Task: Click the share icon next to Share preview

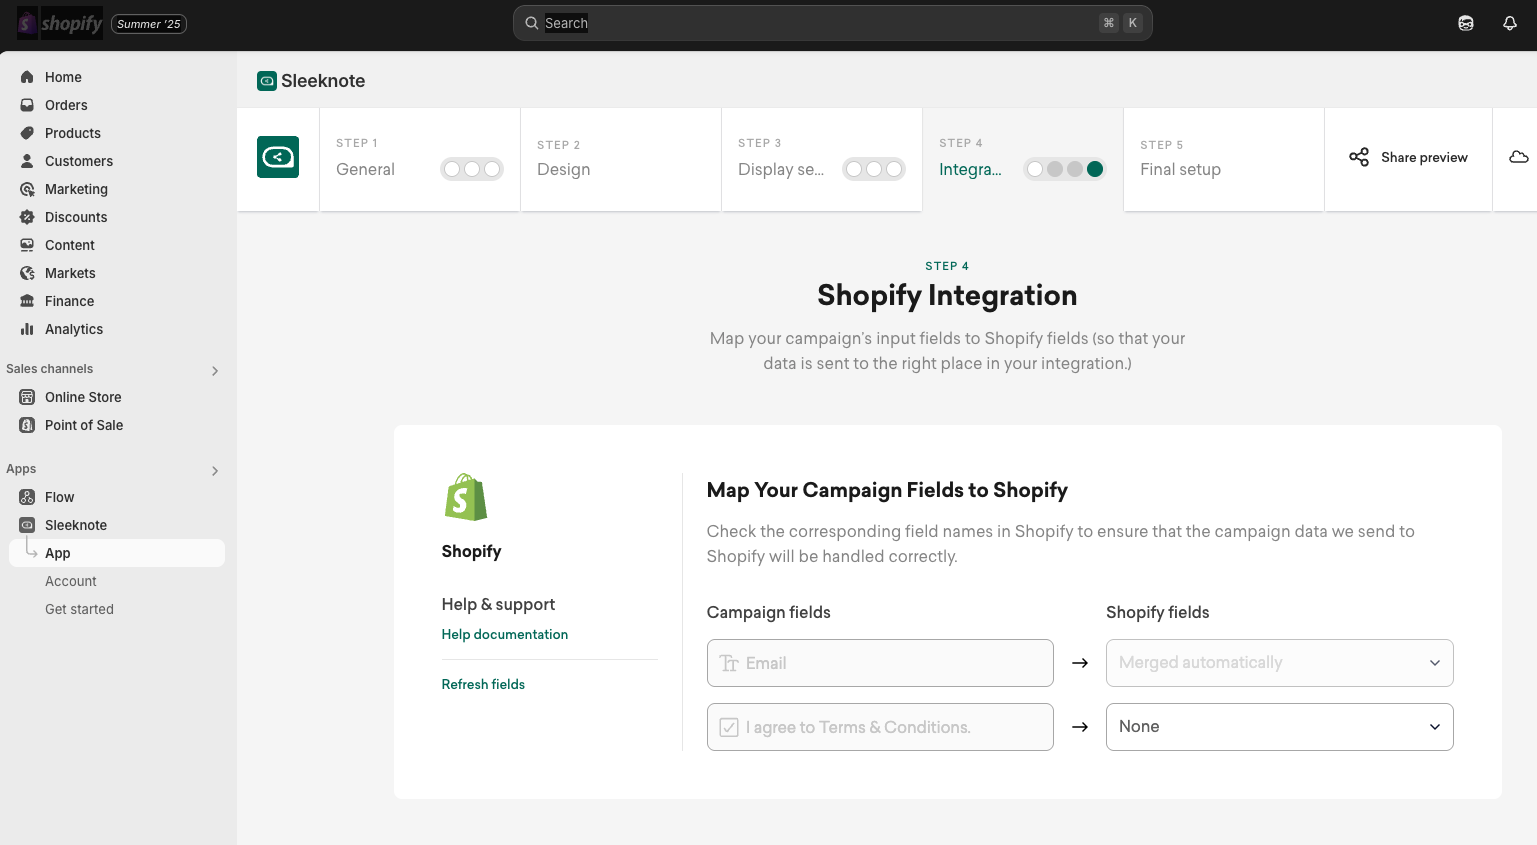Action: tap(1359, 157)
